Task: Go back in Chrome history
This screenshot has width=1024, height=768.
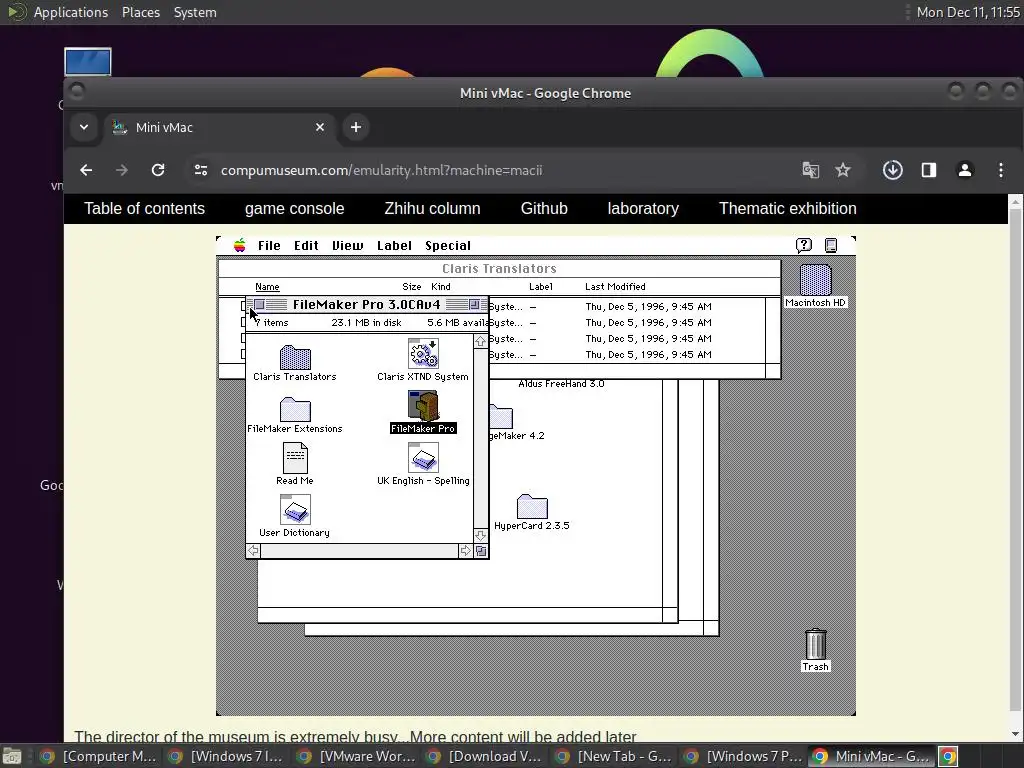Action: click(86, 170)
